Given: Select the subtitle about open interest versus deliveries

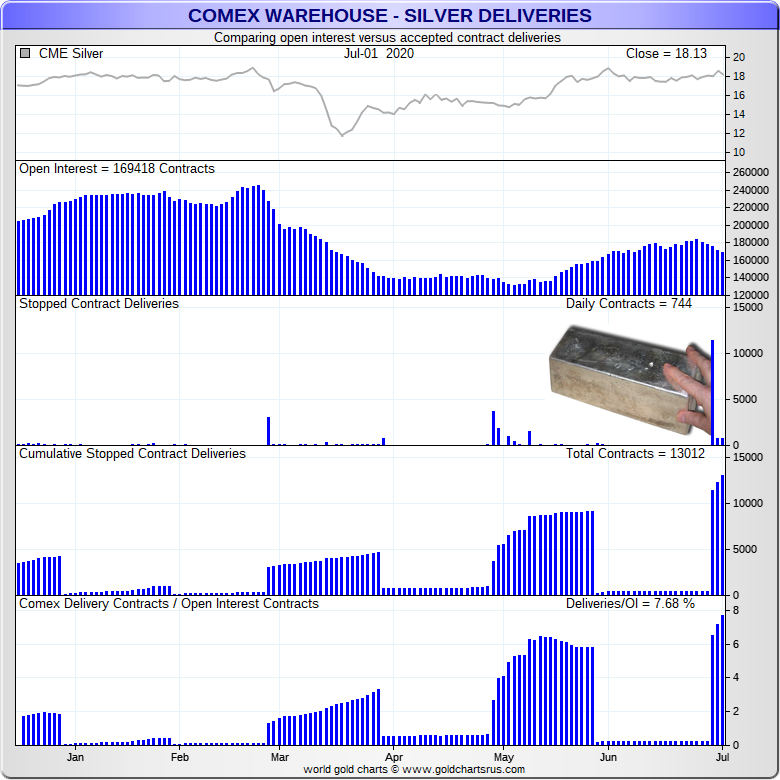Looking at the screenshot, I should [387, 37].
